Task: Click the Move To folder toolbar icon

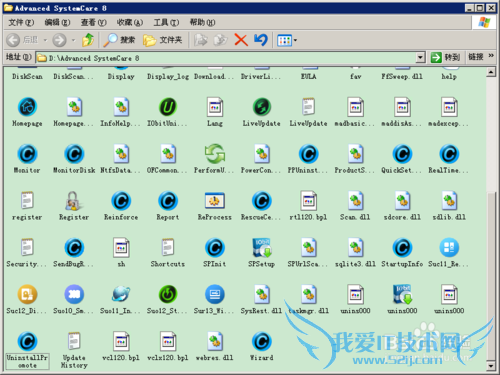Action: coord(201,40)
